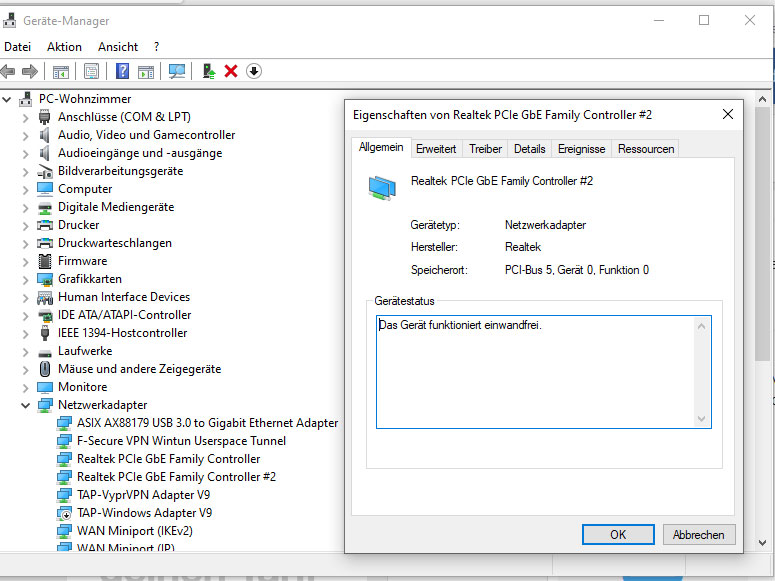Select WAN Miniport (IKEv2)

point(134,531)
